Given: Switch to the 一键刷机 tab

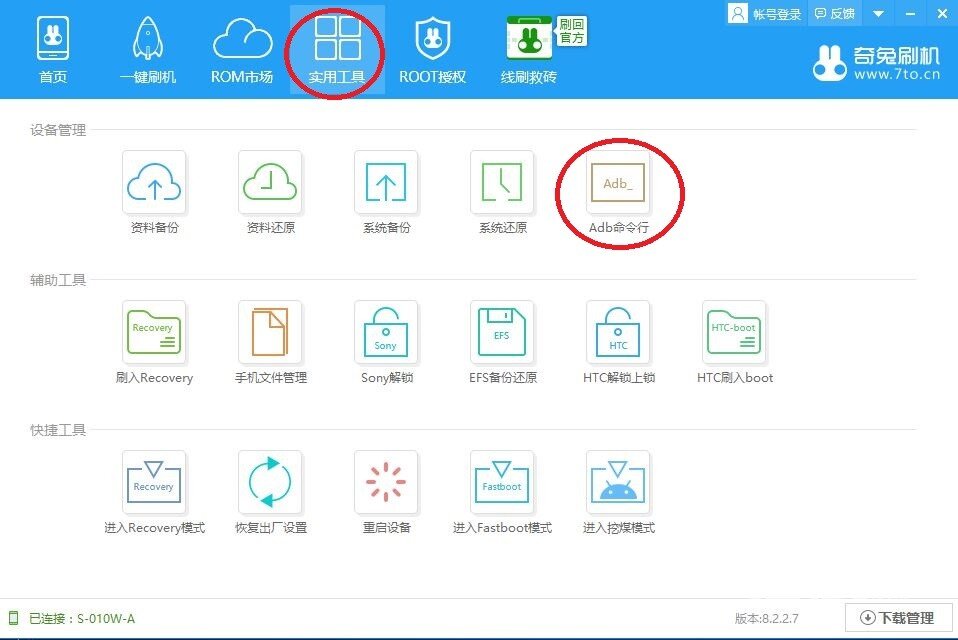Looking at the screenshot, I should [148, 50].
